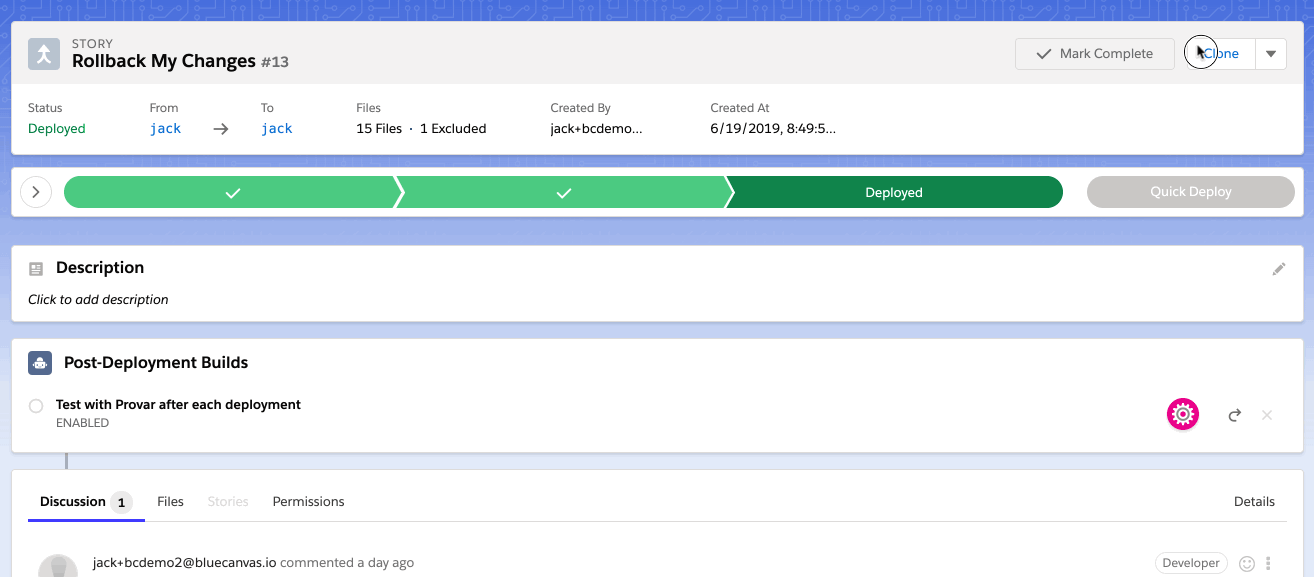Screen dimensions: 1314x577
Task: Switch to the Stories tab
Action: point(228,502)
